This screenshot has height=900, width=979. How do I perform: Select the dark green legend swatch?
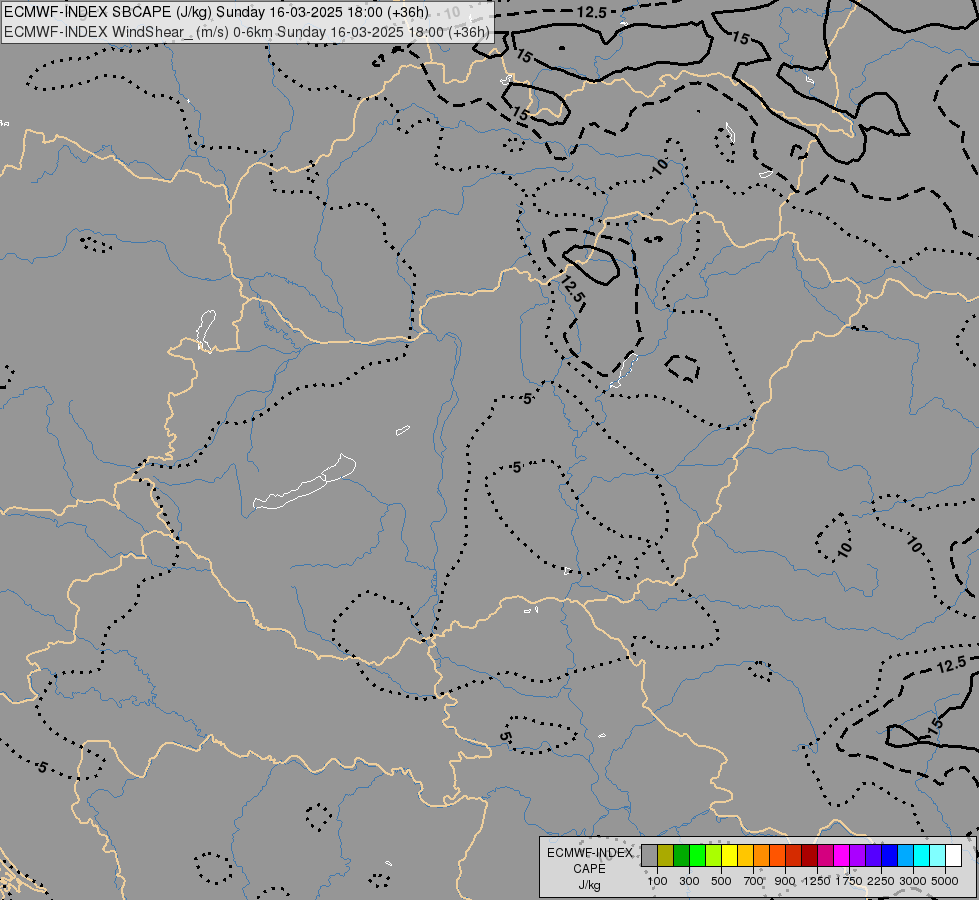[x=682, y=855]
